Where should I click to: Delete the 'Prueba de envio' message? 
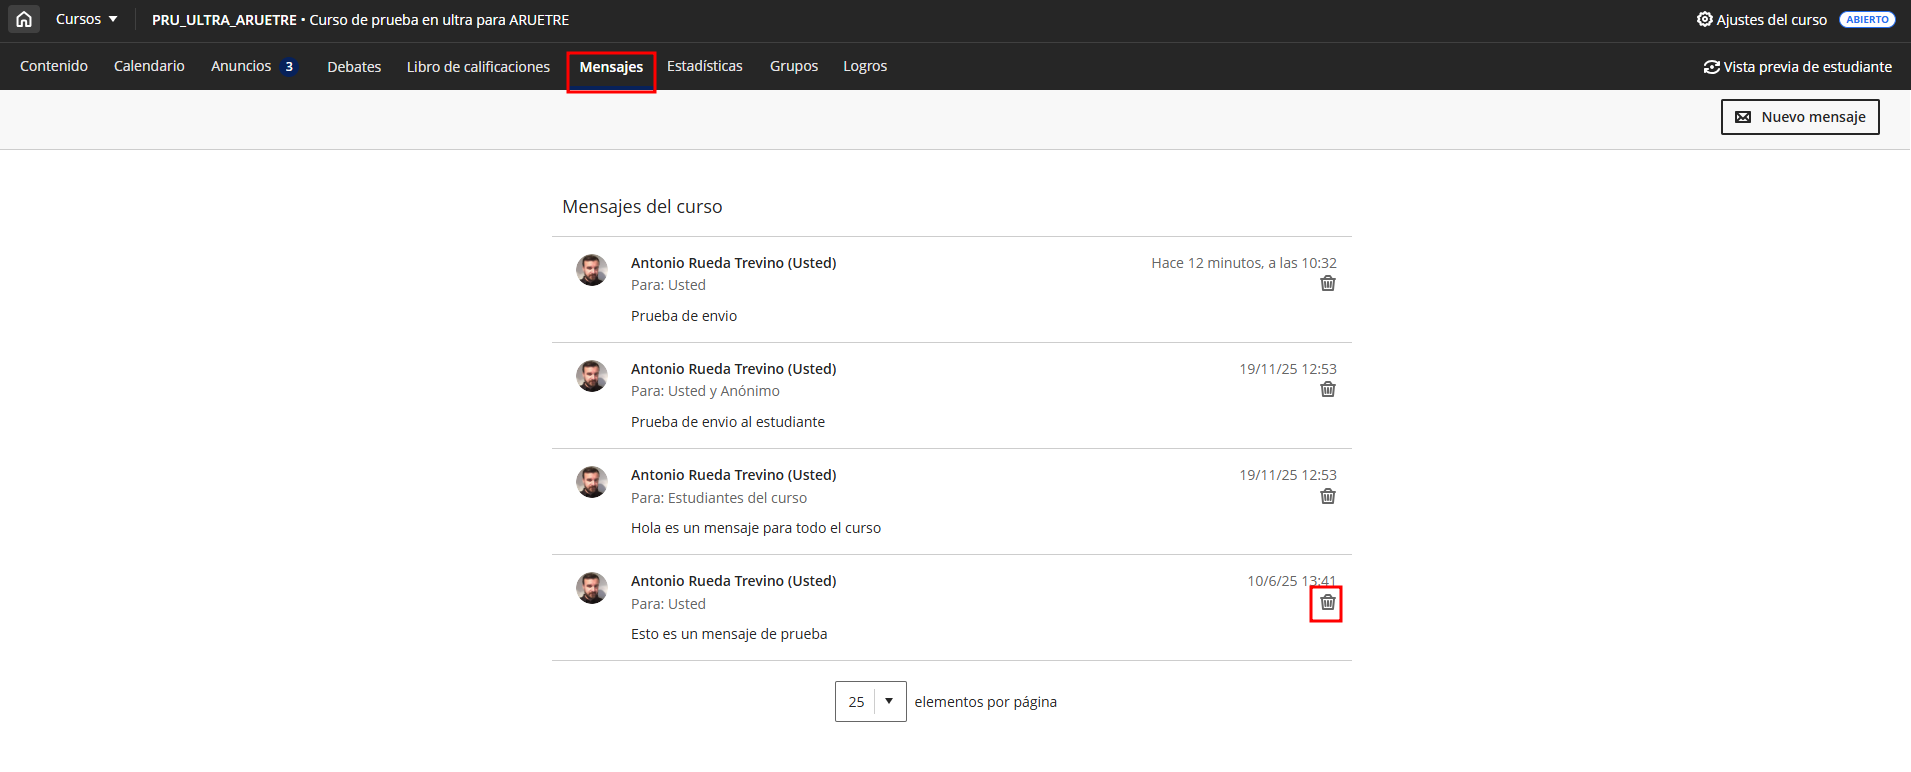click(1327, 284)
